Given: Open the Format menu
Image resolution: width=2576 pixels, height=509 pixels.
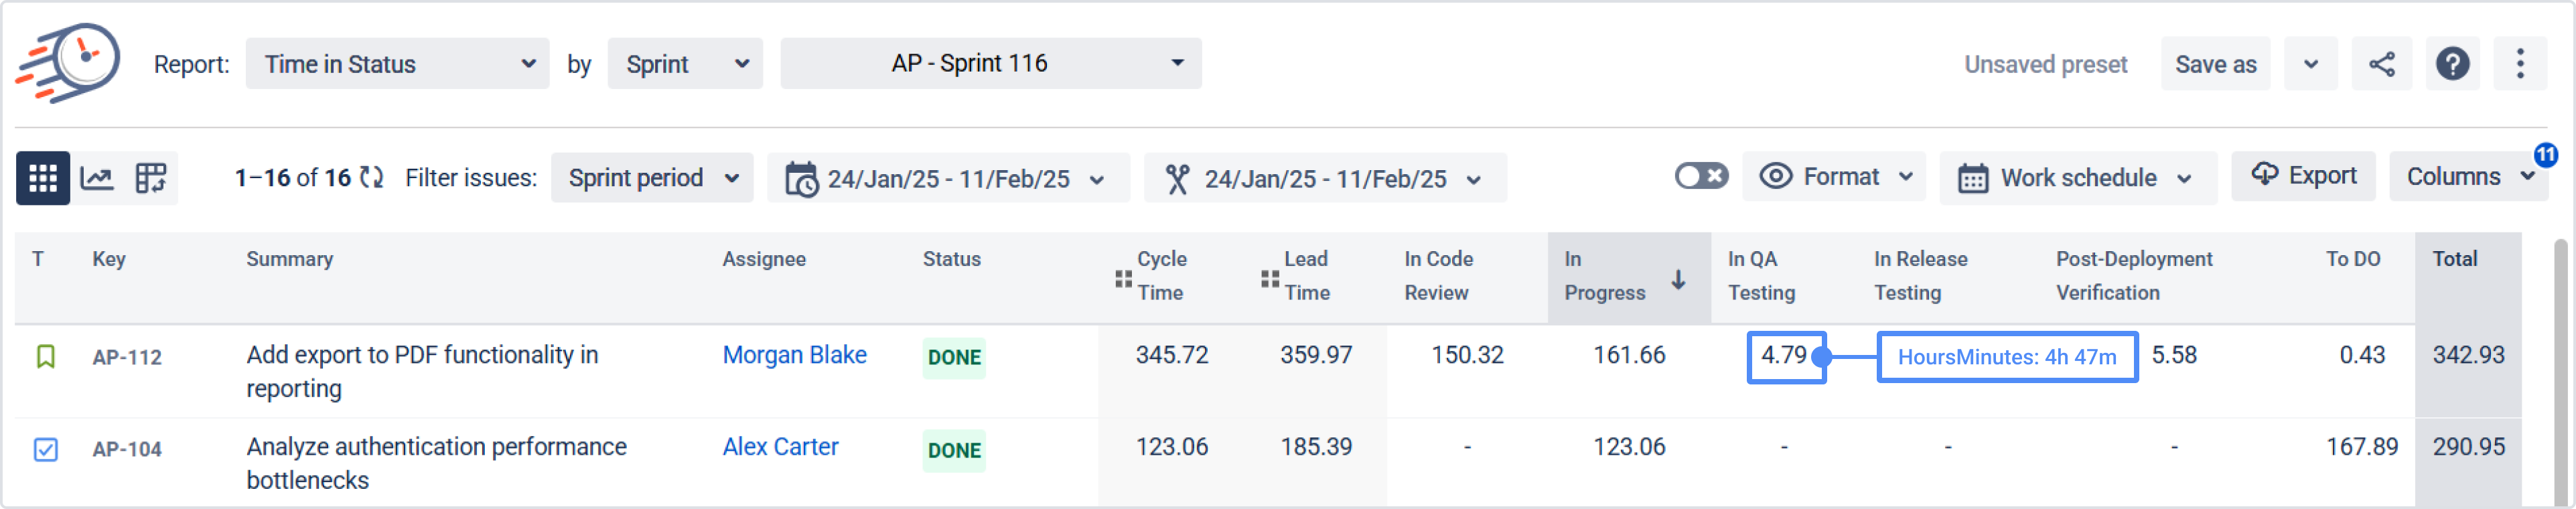Looking at the screenshot, I should click(x=1833, y=177).
